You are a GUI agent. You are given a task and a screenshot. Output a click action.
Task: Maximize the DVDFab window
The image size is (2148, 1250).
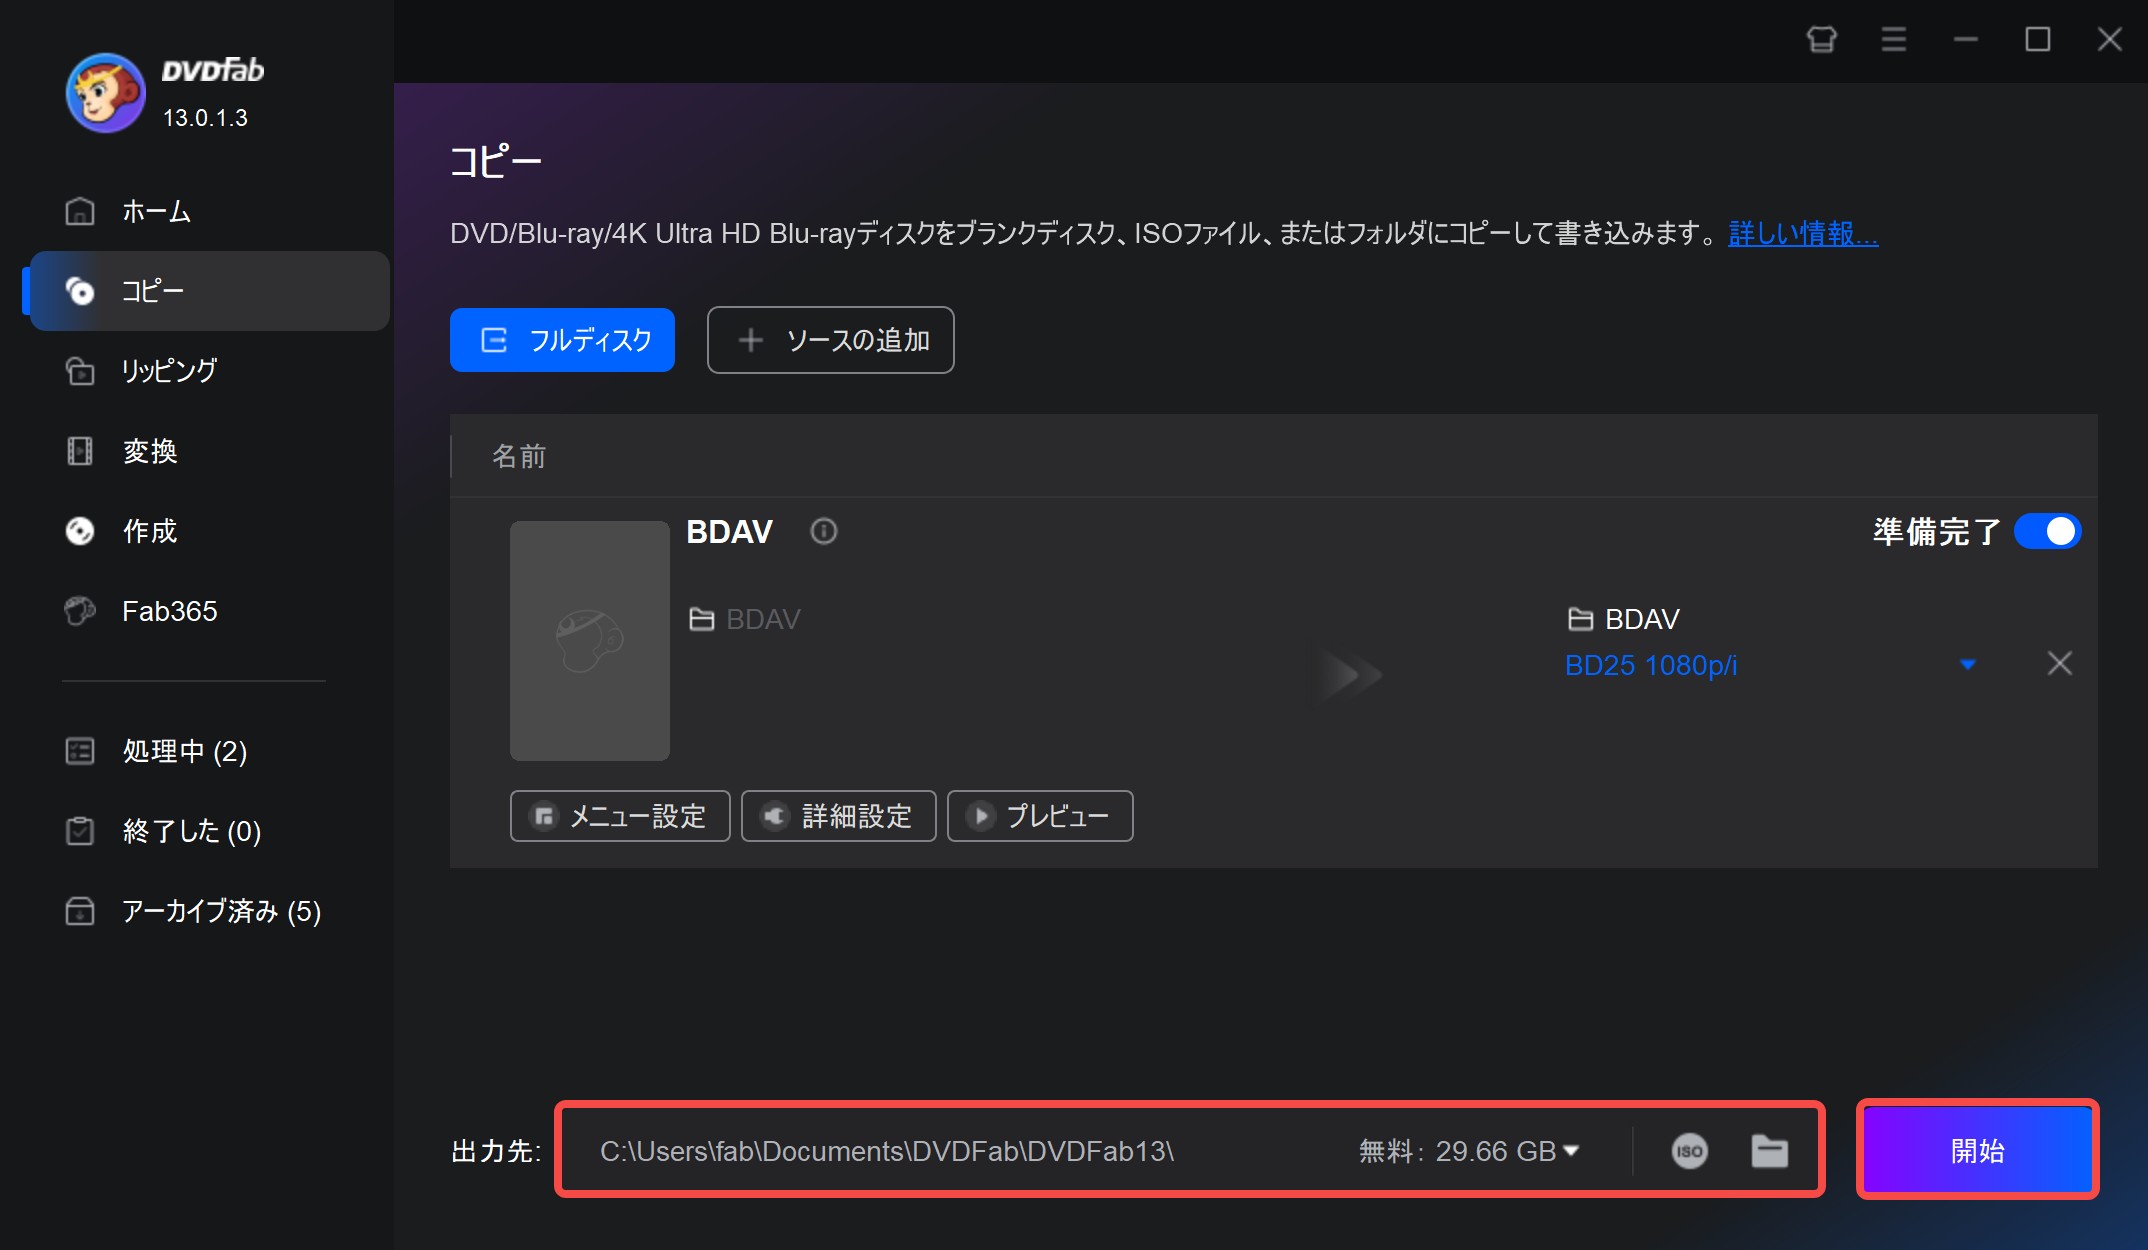click(x=2038, y=40)
